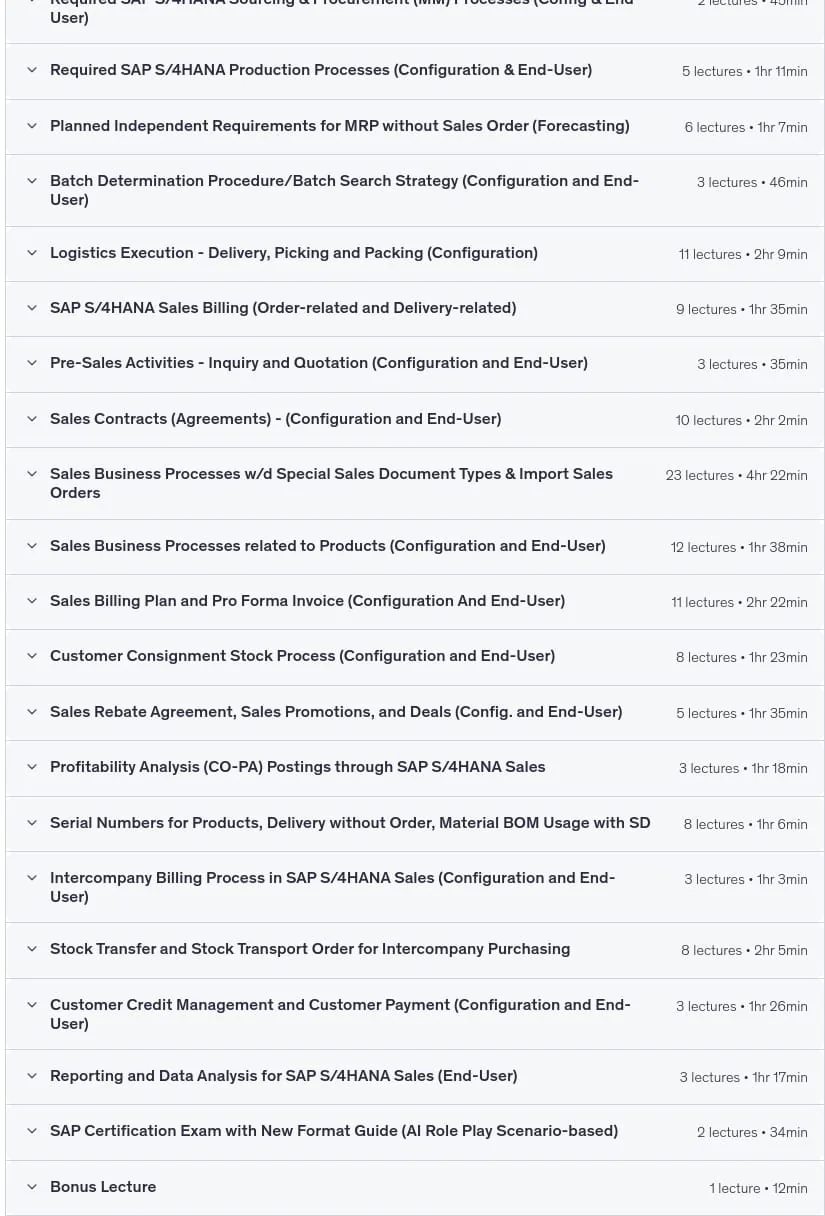Click chevron next to Pre-Sales Activities Inquiry
The width and height of the screenshot is (825, 1216).
coord(32,363)
